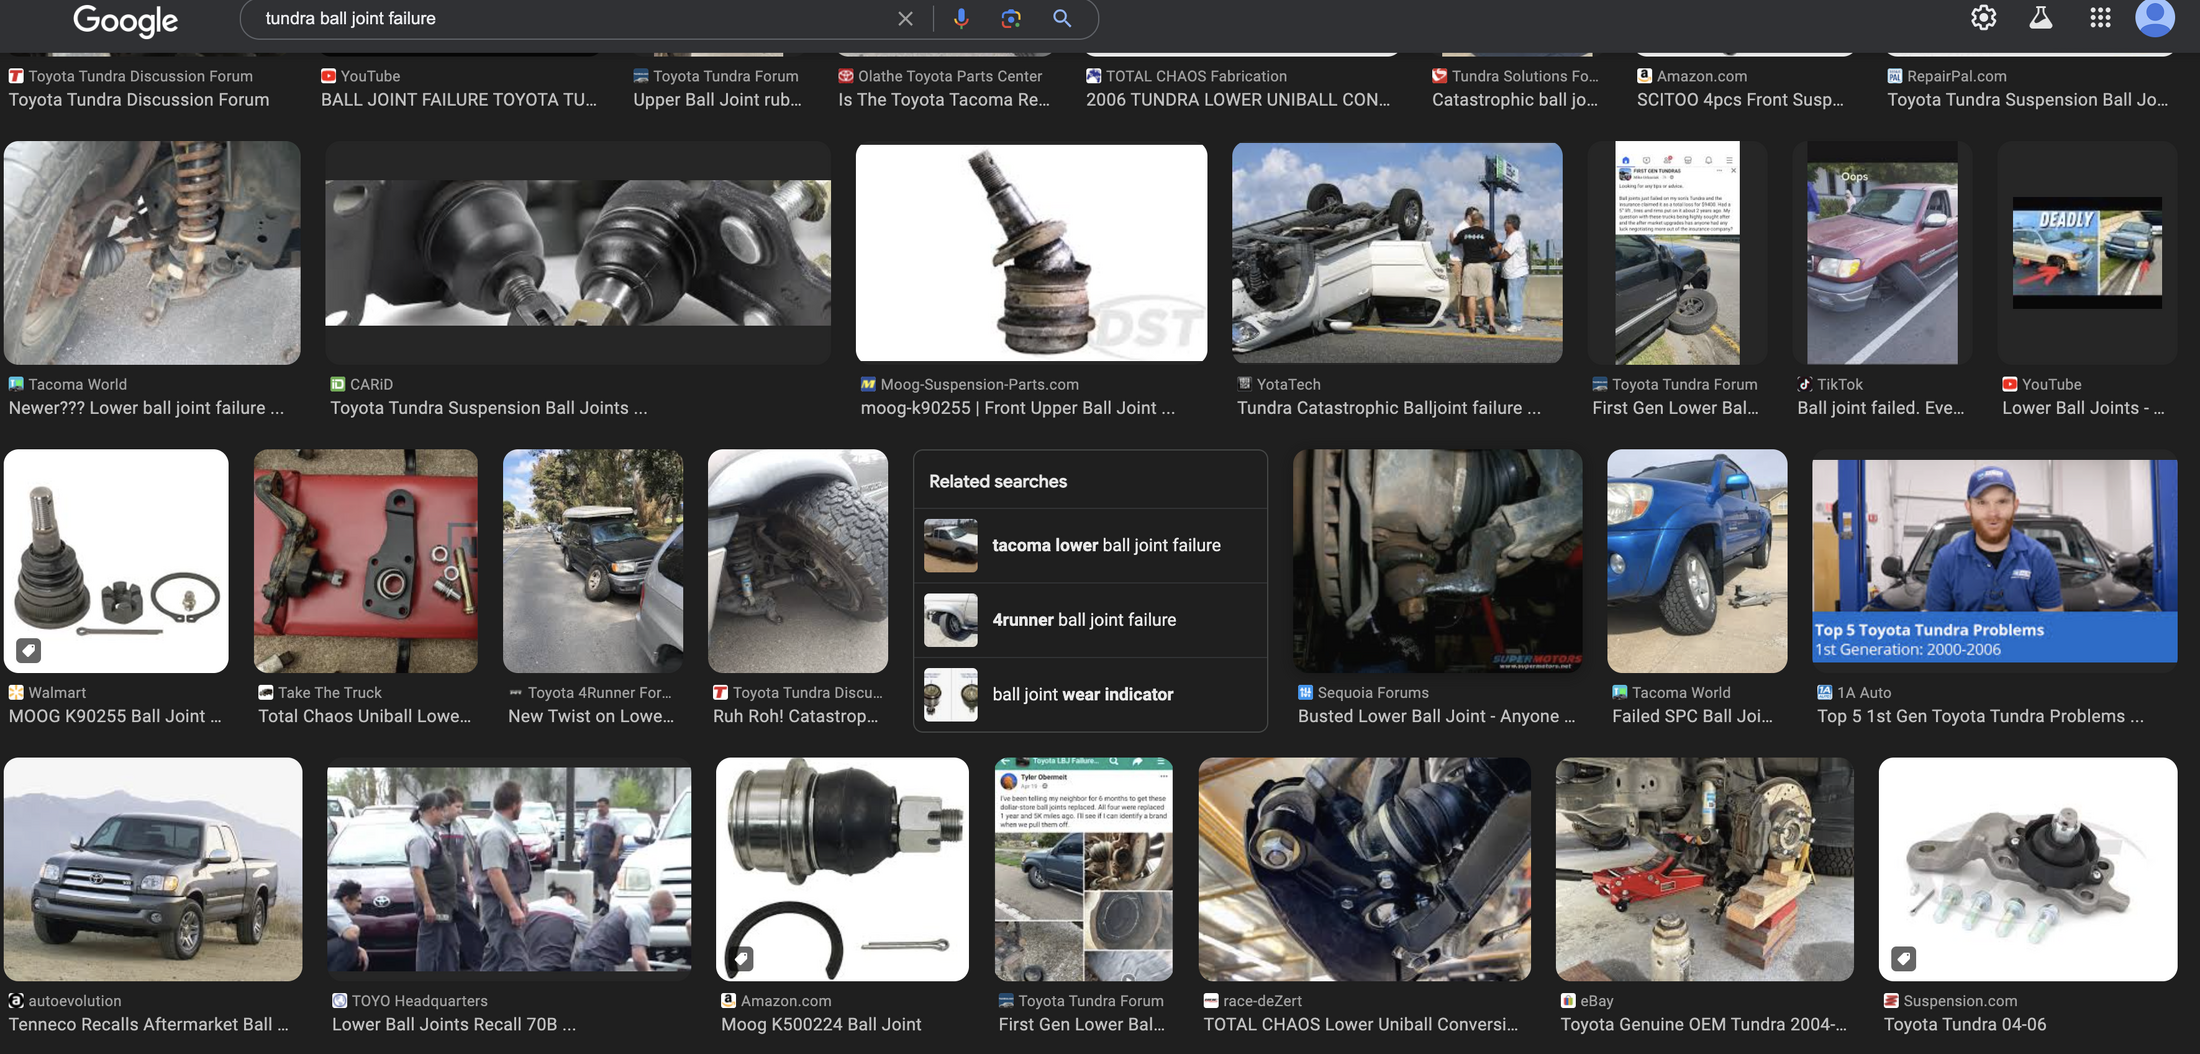Open blue Tacoma failed SPC image
This screenshot has width=2200, height=1054.
(1697, 561)
